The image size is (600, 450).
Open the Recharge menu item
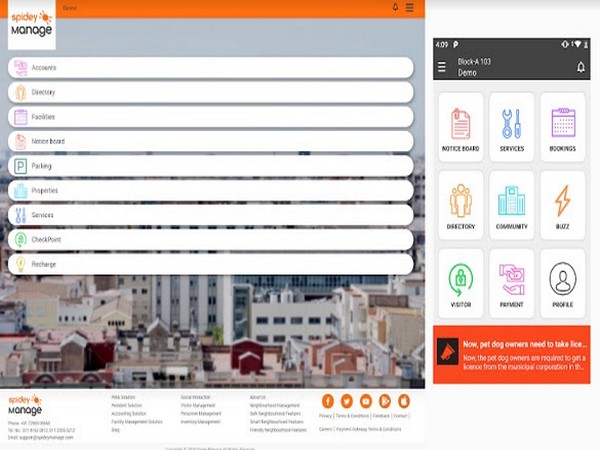click(x=210, y=264)
